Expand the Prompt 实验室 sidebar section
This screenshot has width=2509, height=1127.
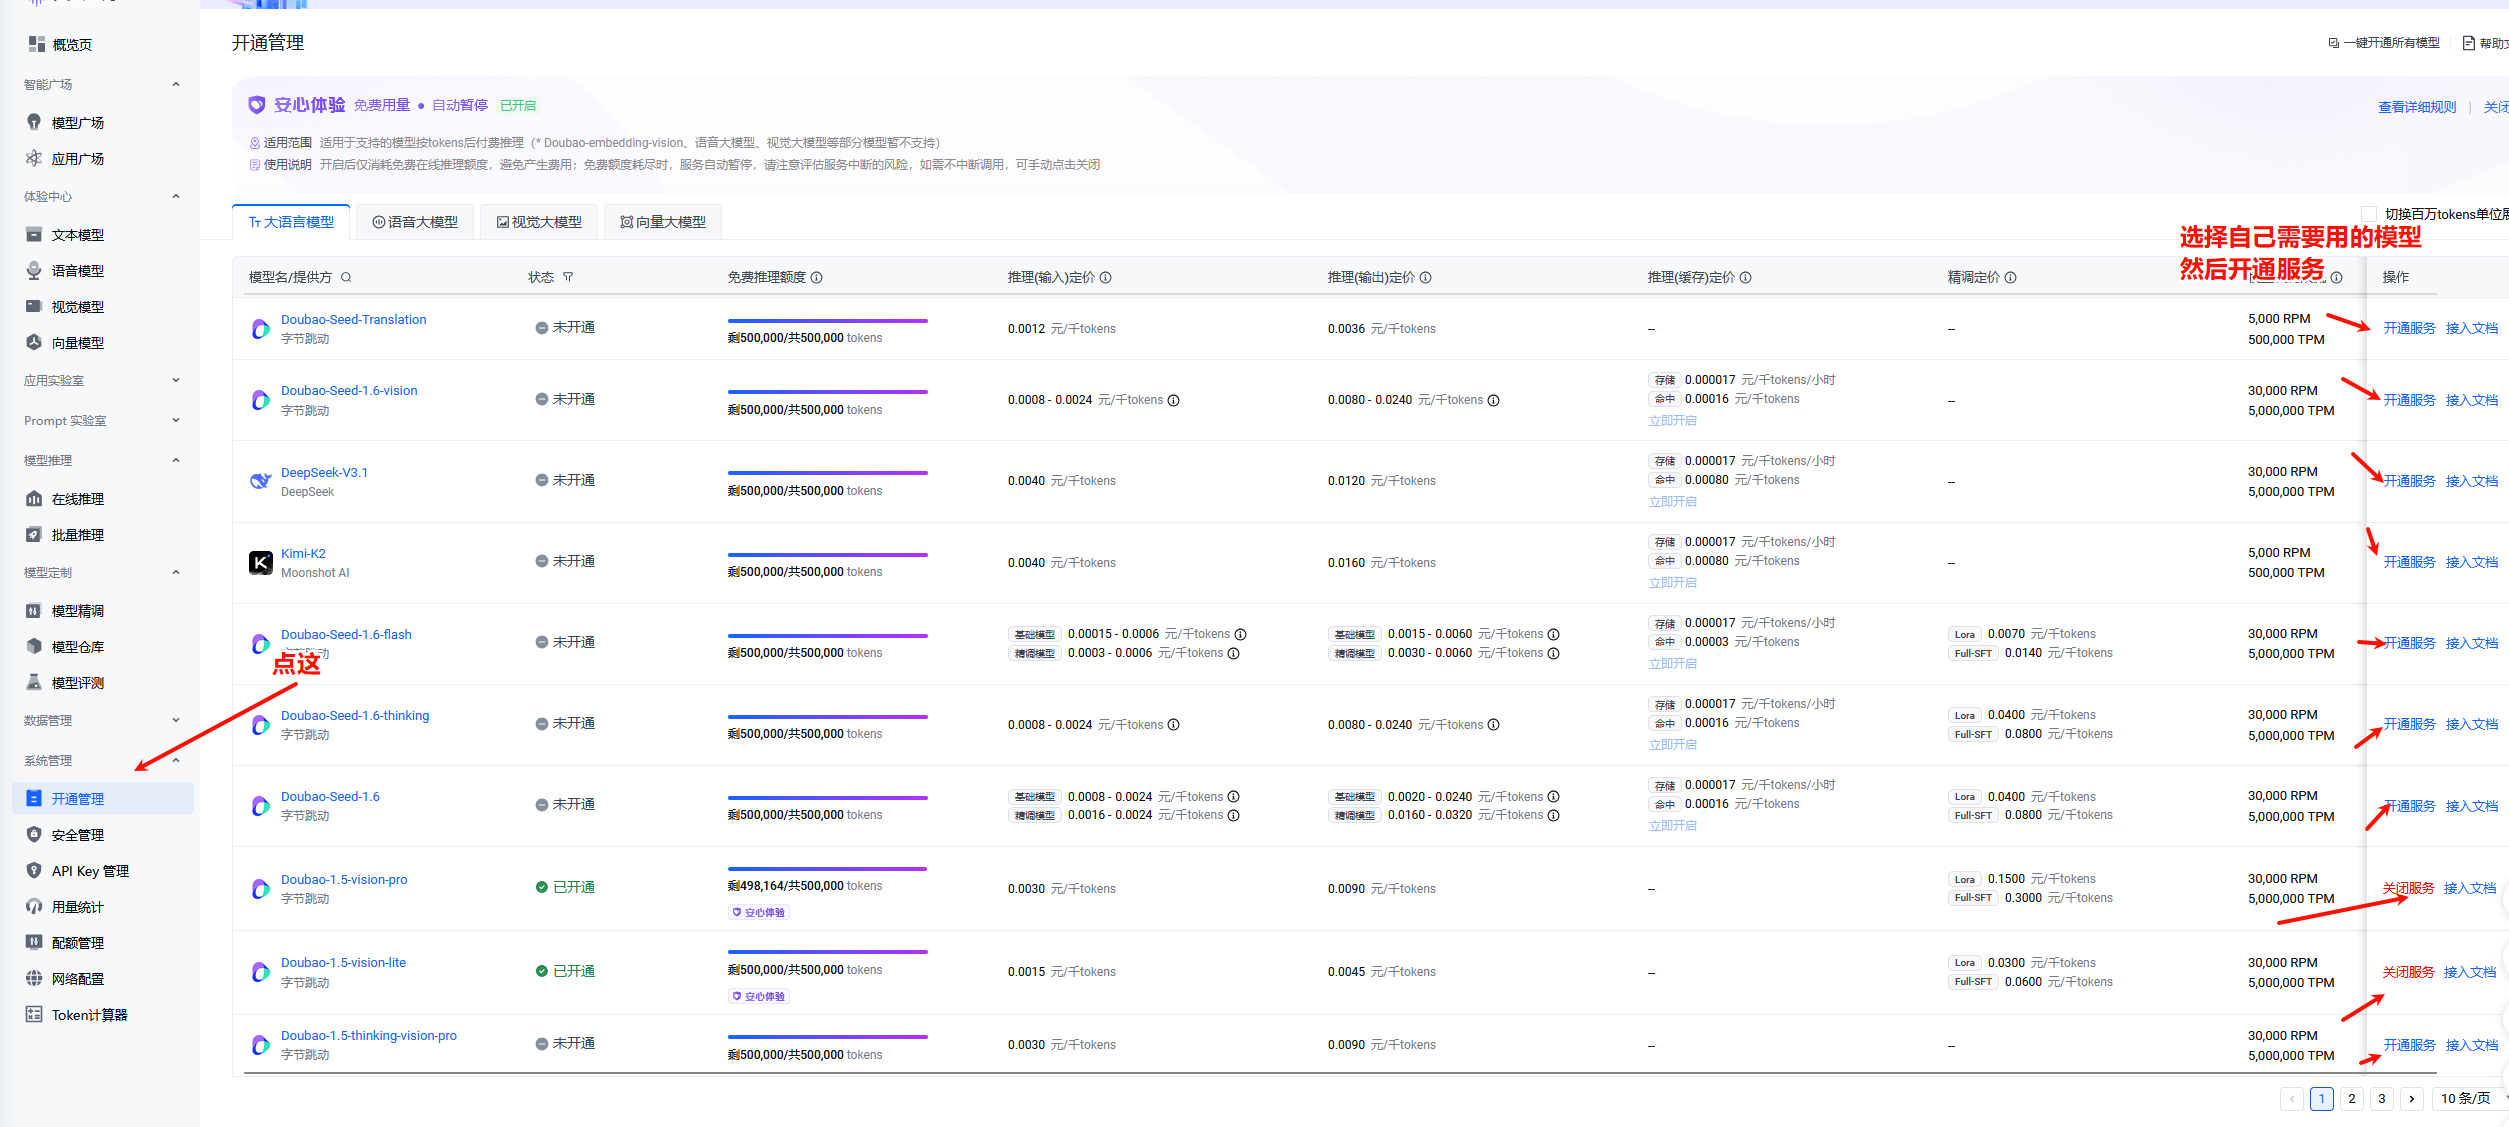[x=176, y=421]
